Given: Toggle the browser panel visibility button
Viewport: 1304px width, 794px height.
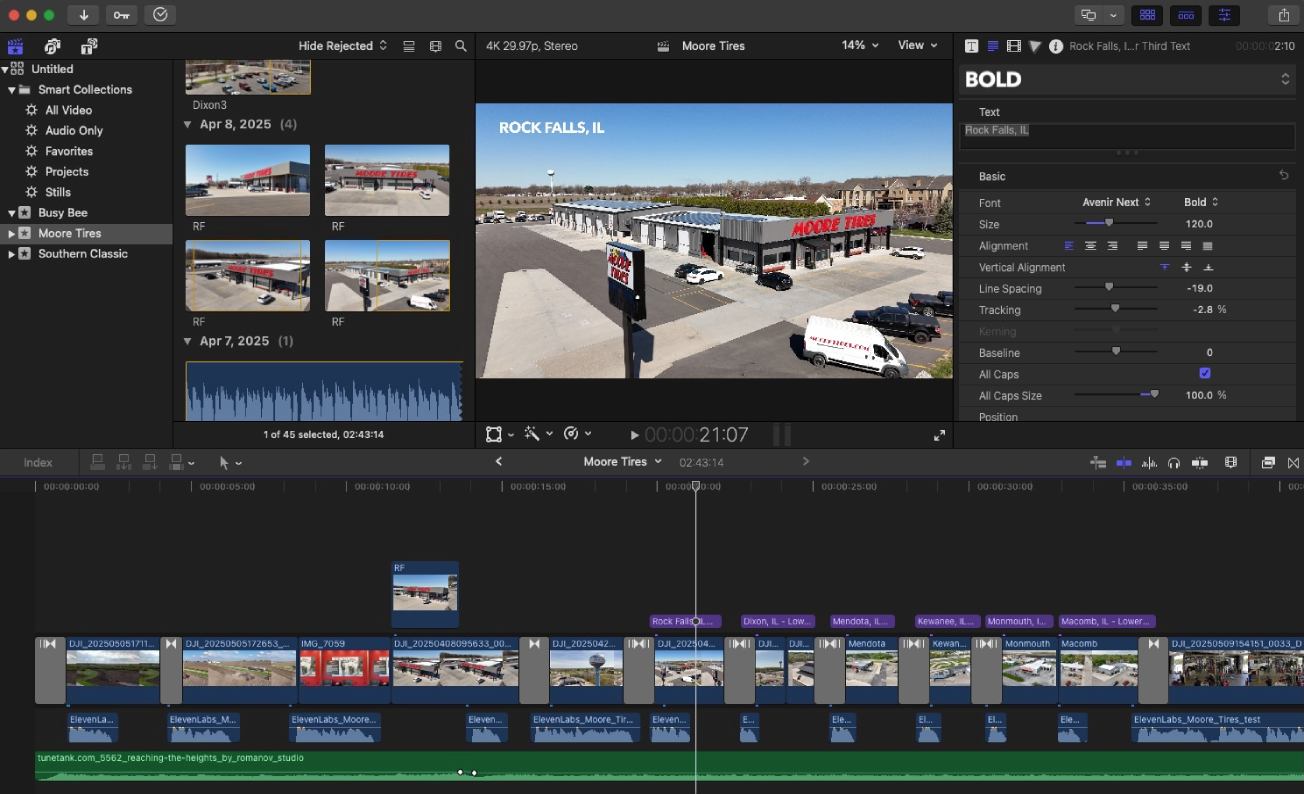Looking at the screenshot, I should (1147, 15).
